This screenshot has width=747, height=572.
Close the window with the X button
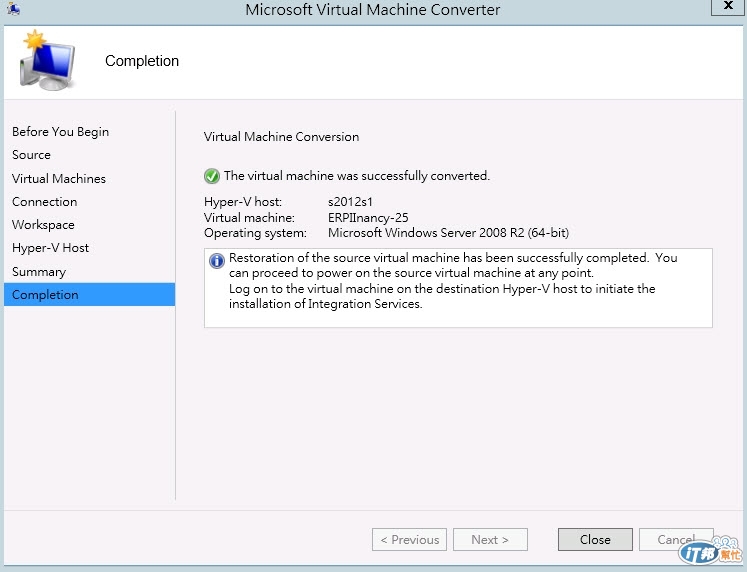coord(727,6)
